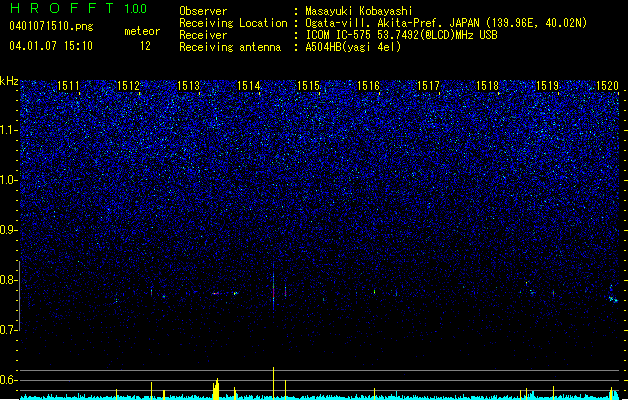Click the 1511 time marker
The width and height of the screenshot is (629, 400).
(x=68, y=86)
